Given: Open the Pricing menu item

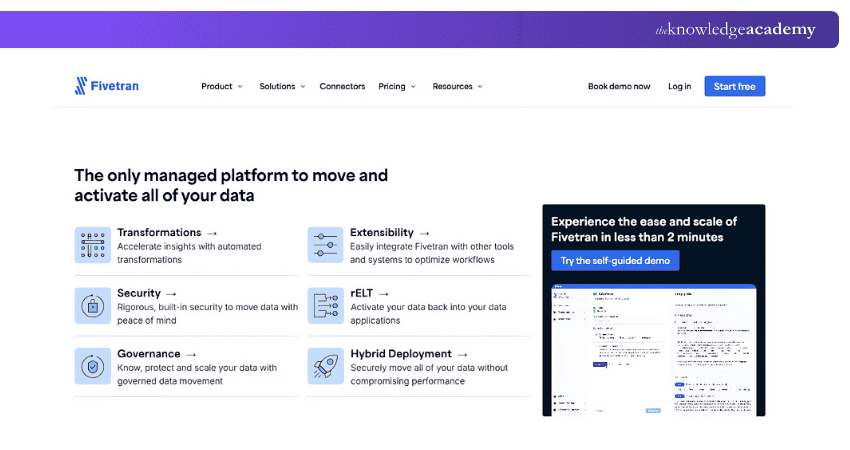Looking at the screenshot, I should 392,86.
